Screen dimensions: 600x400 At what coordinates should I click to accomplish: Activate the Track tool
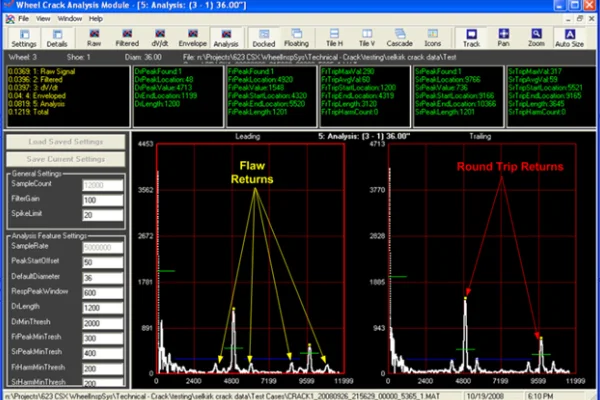[x=471, y=38]
